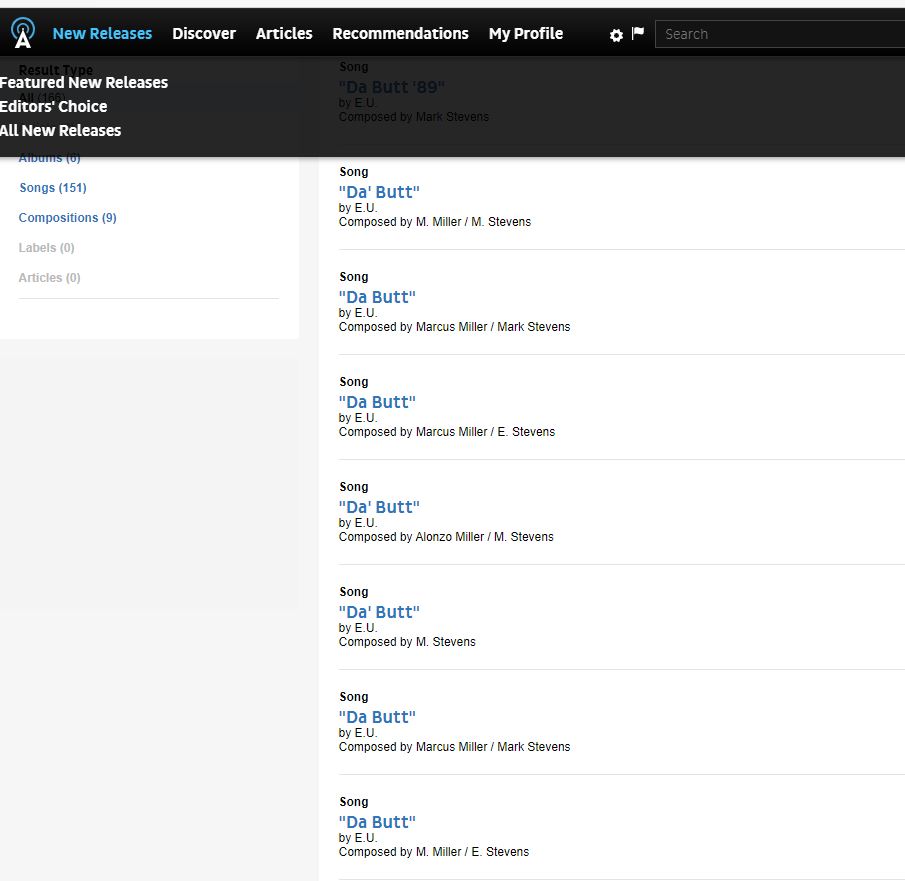Viewport: 905px width, 881px height.
Task: Select Editors' Choice from the dropdown
Action: click(x=54, y=106)
